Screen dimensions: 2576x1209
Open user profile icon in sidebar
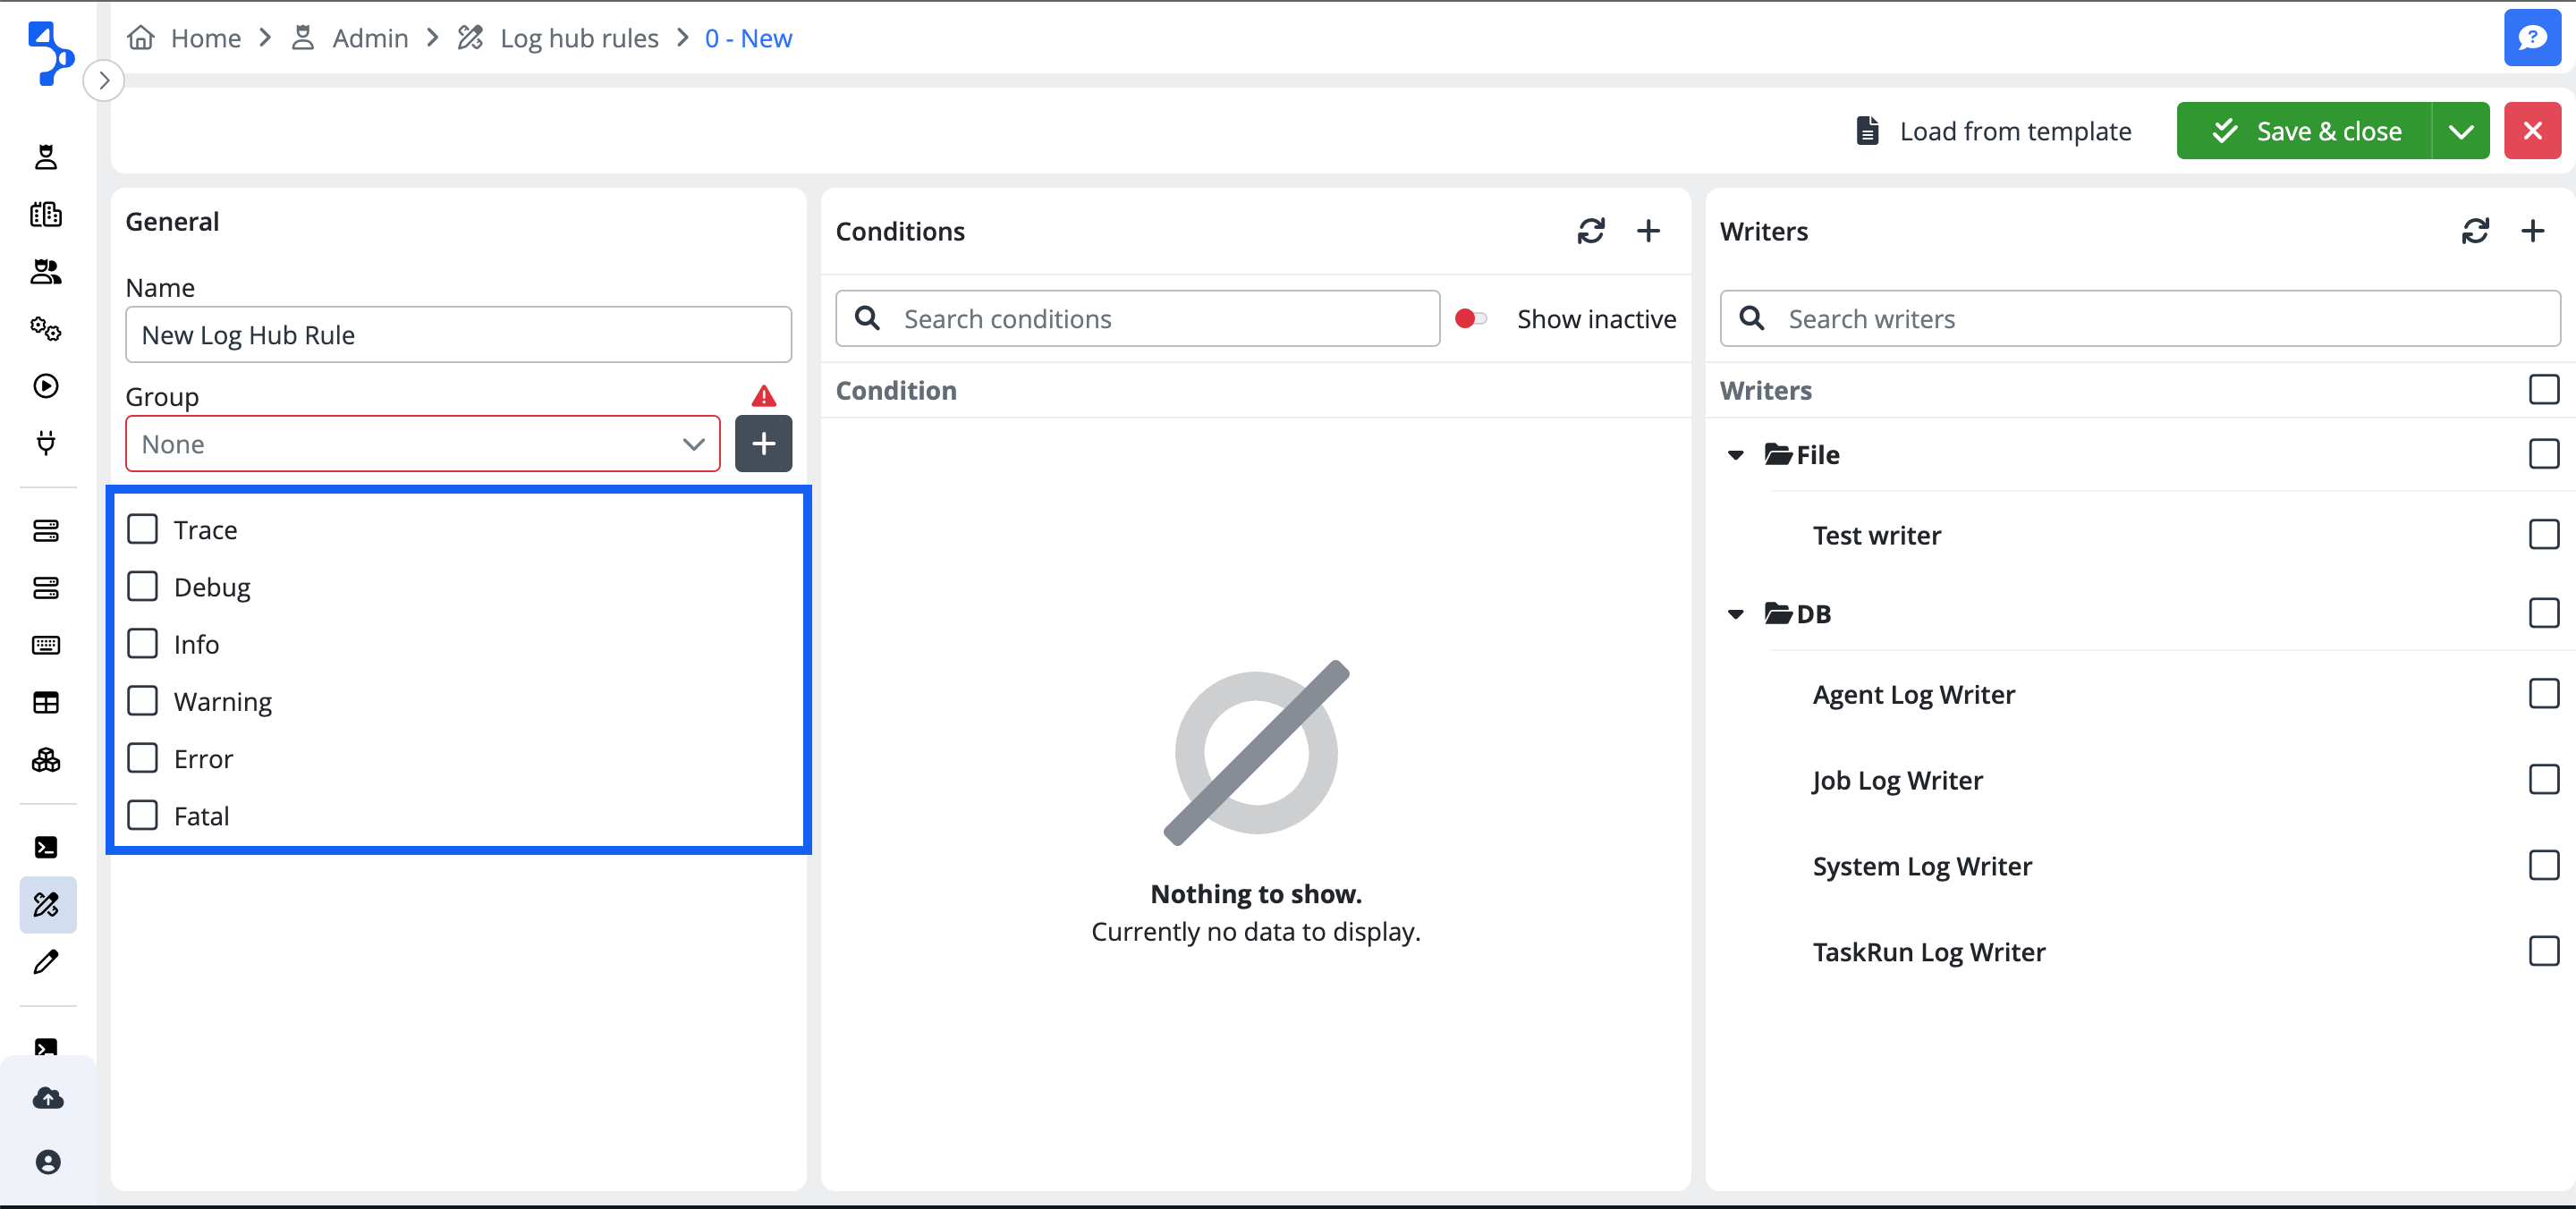(47, 1162)
